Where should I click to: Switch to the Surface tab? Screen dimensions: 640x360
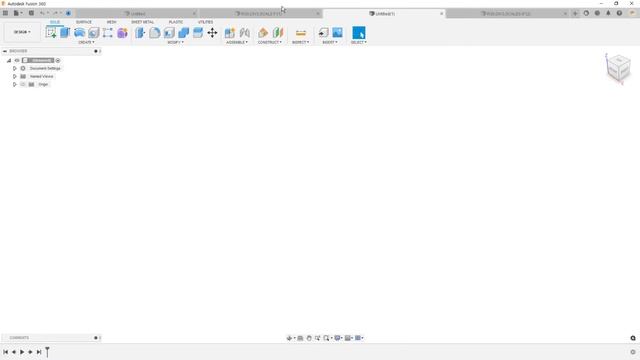click(x=84, y=22)
